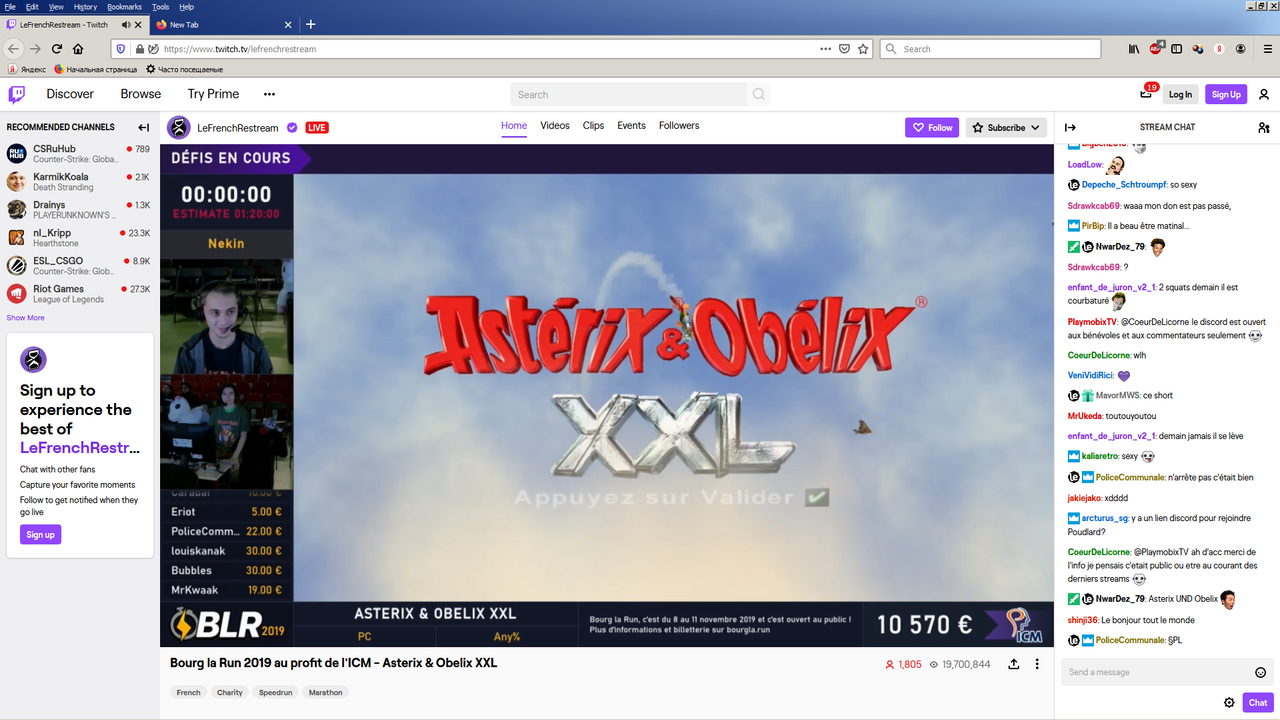This screenshot has height=720, width=1280.
Task: Click the Log In button
Action: 1180,94
